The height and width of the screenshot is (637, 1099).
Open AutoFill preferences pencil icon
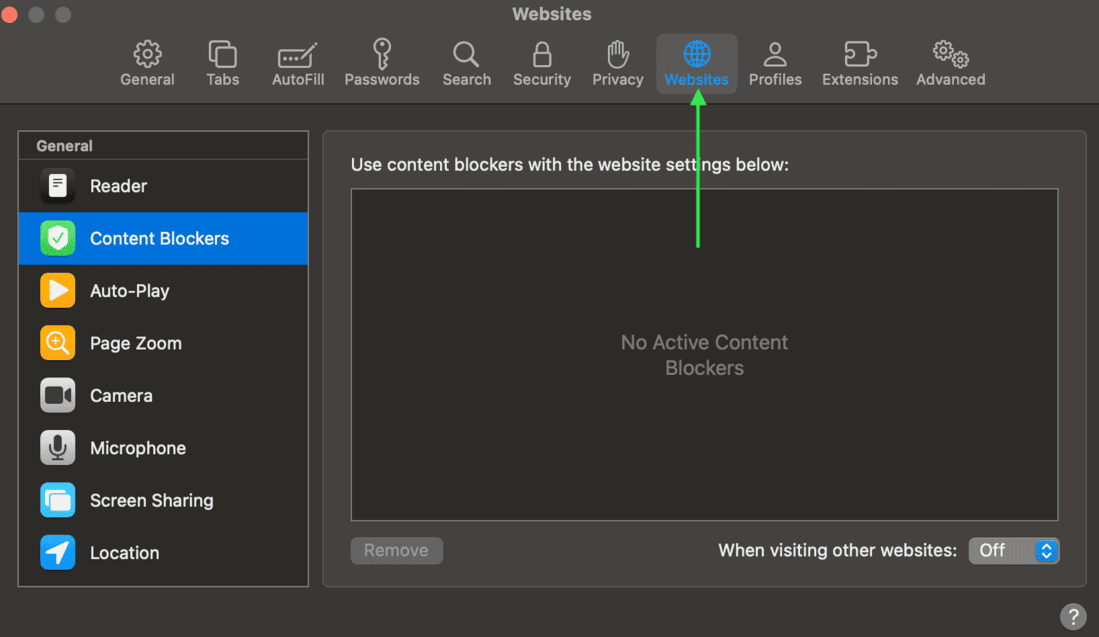tap(297, 54)
